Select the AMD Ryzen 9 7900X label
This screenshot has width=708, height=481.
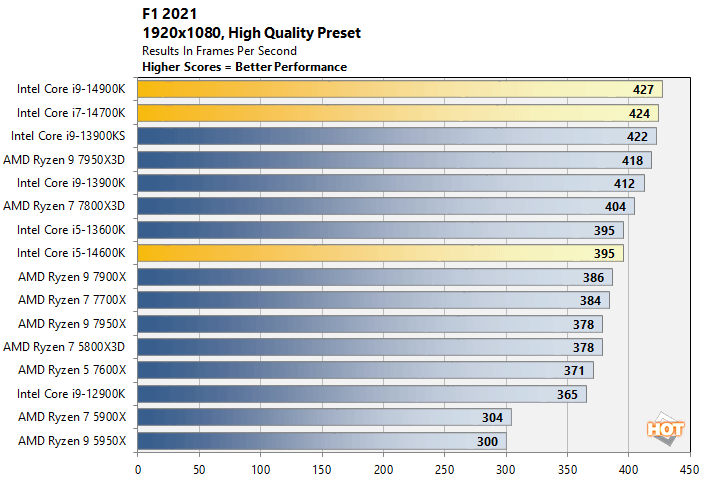tap(72, 277)
